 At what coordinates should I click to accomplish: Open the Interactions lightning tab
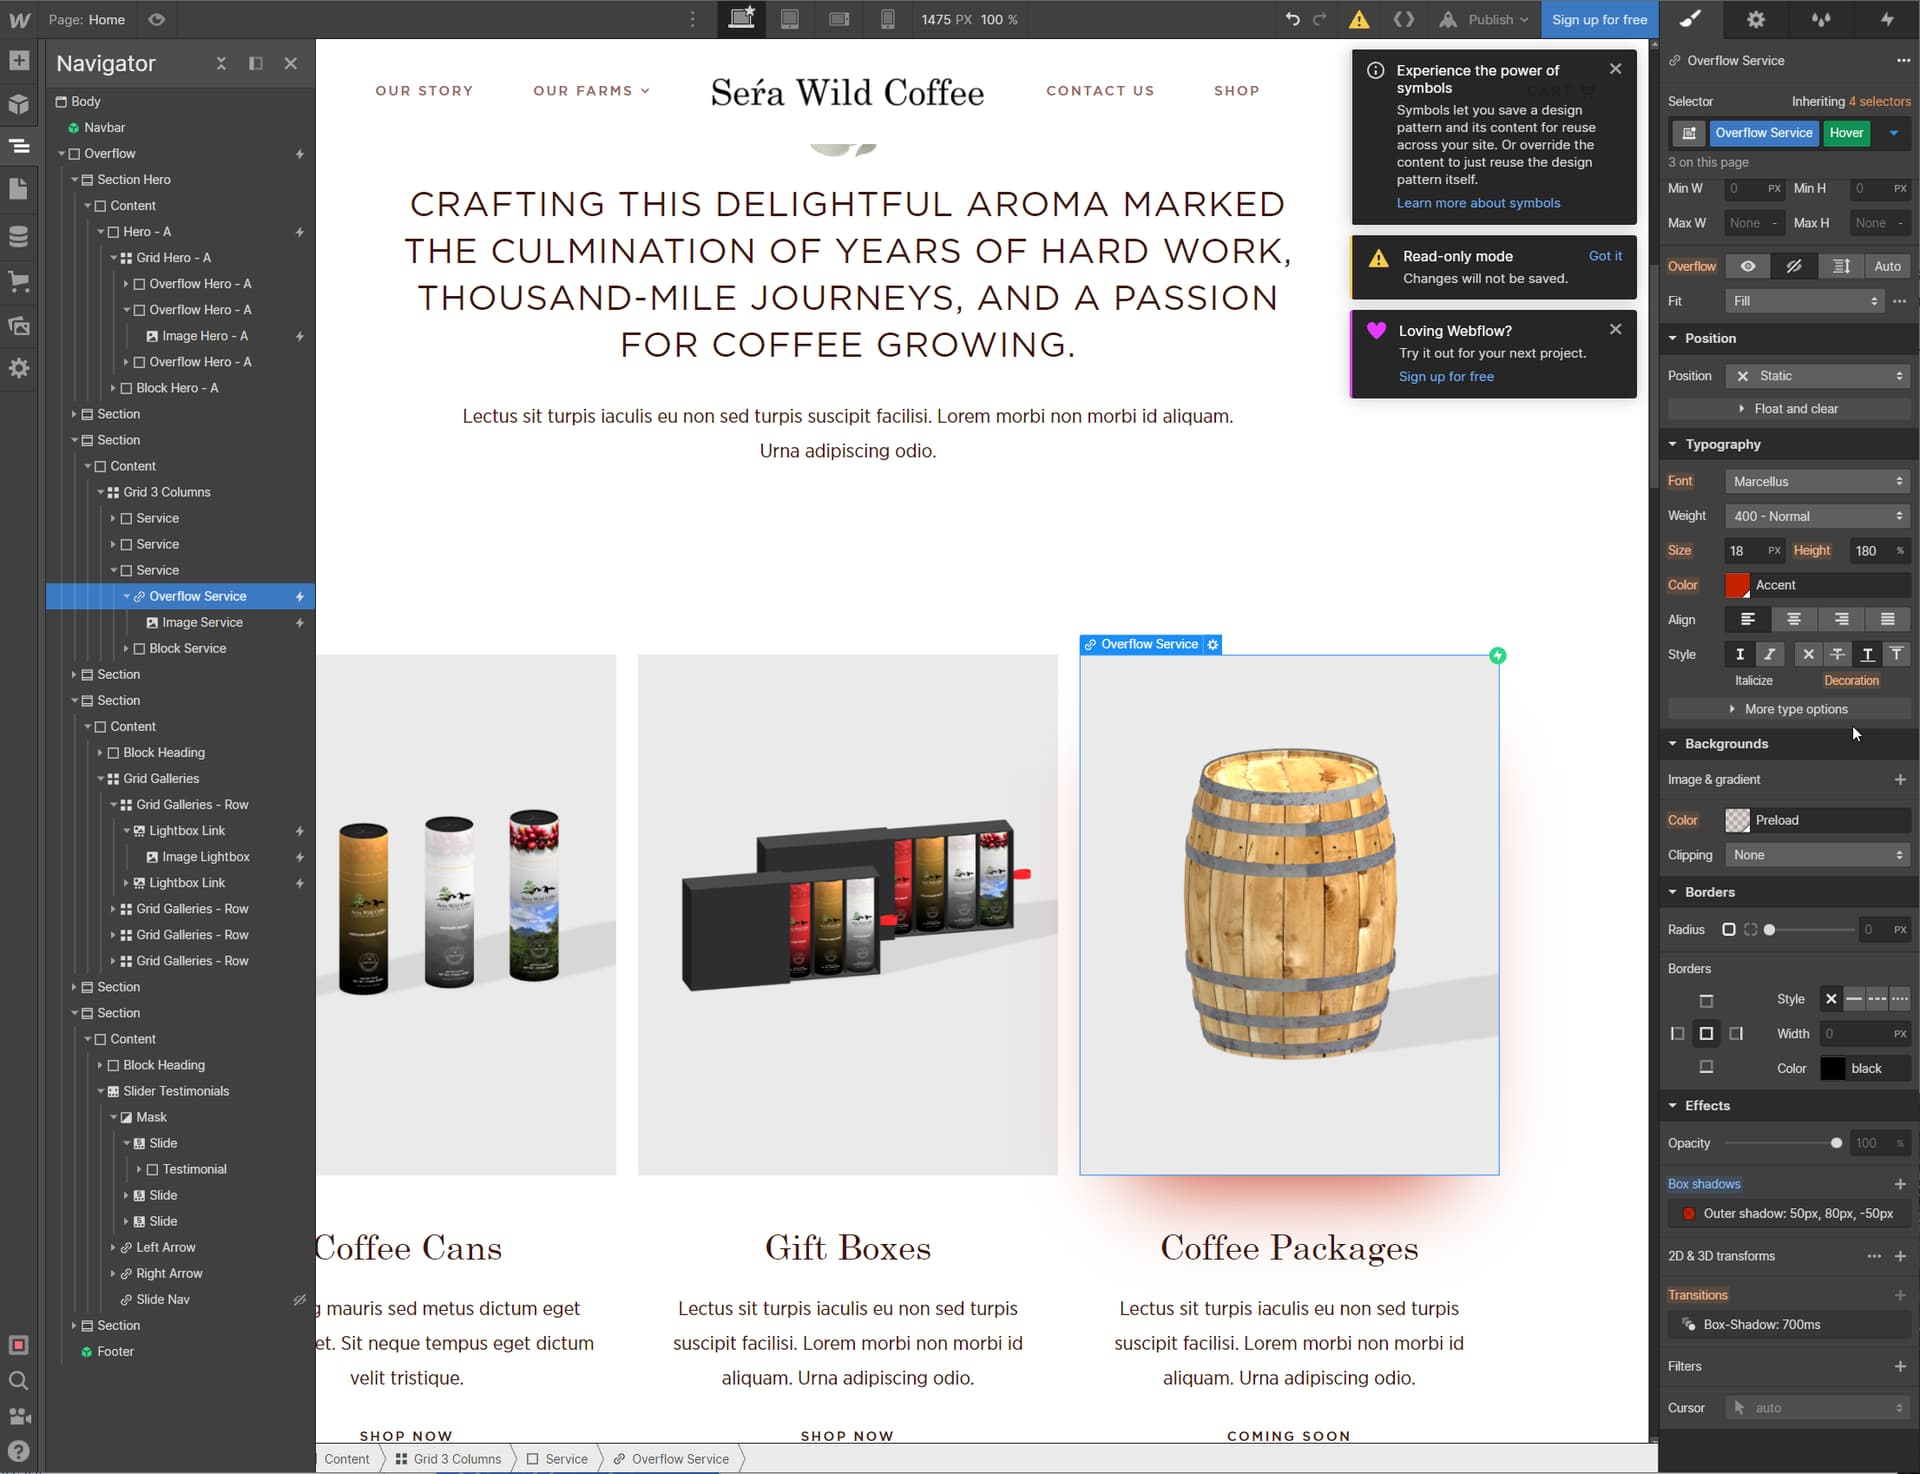[1886, 19]
